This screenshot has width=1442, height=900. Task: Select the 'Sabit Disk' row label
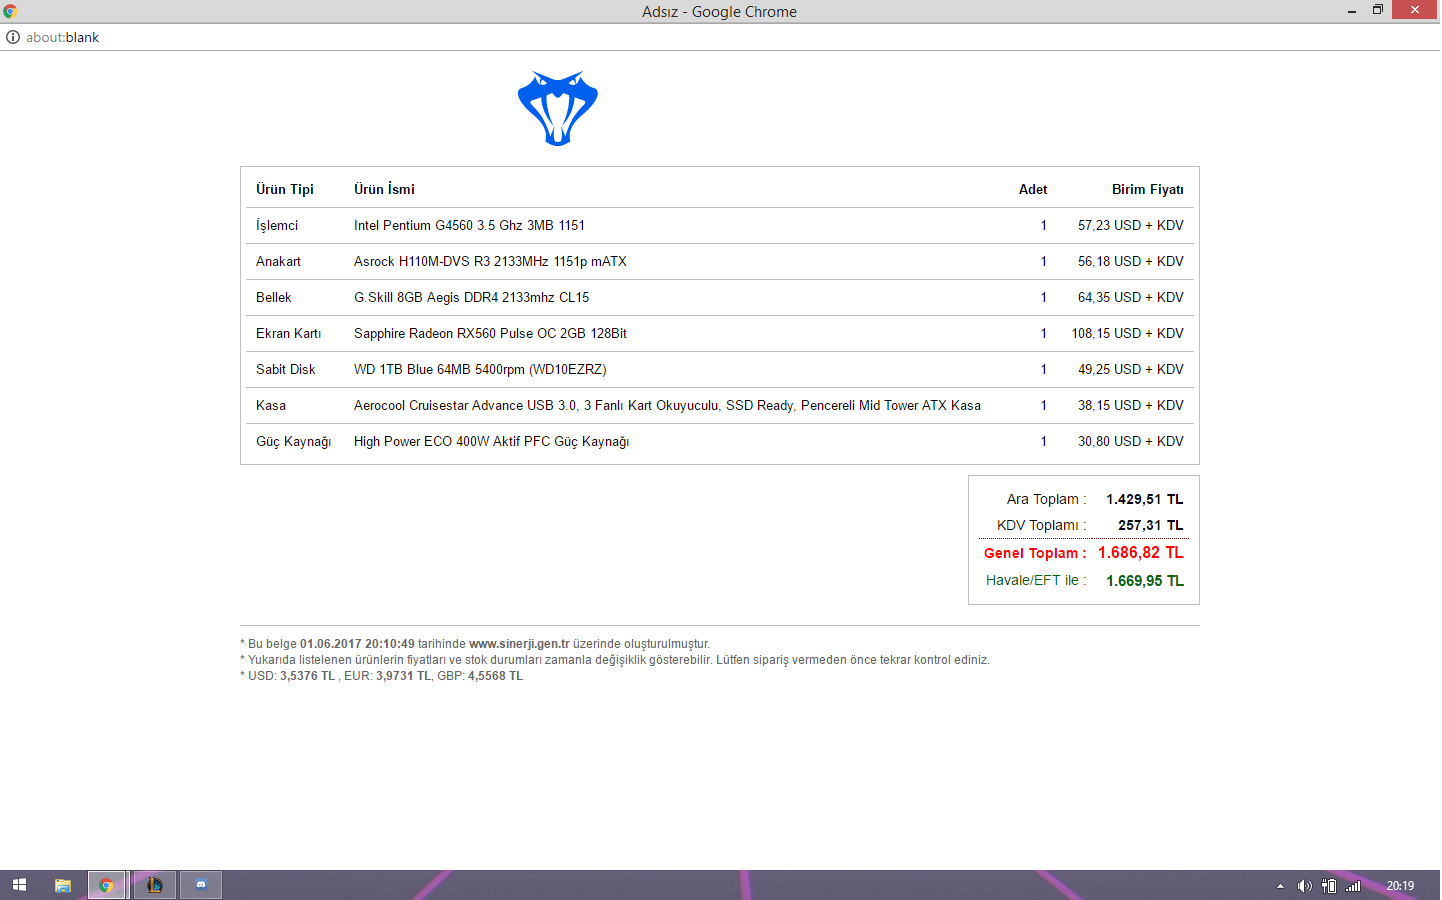pyautogui.click(x=286, y=369)
